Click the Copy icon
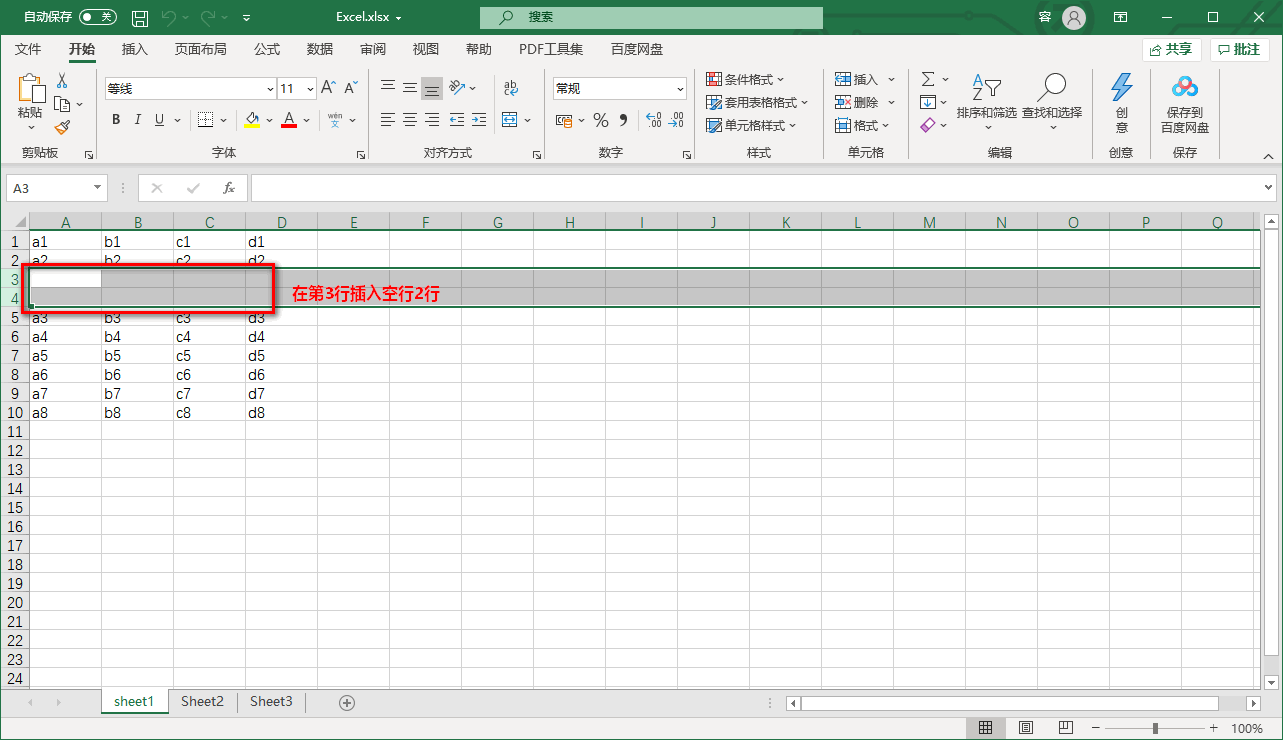Image resolution: width=1283 pixels, height=740 pixels. tap(62, 104)
